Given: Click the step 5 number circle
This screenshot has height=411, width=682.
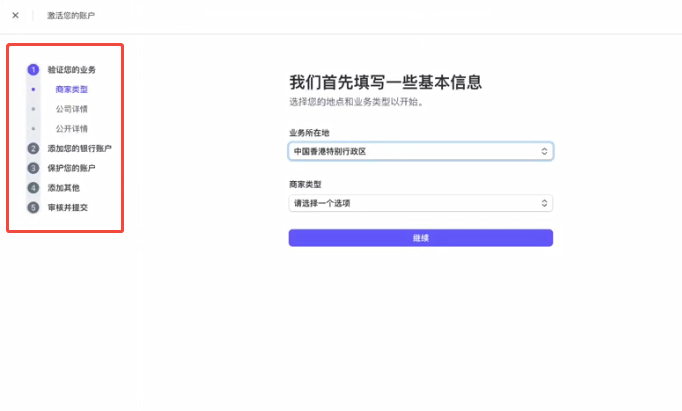Looking at the screenshot, I should [33, 207].
